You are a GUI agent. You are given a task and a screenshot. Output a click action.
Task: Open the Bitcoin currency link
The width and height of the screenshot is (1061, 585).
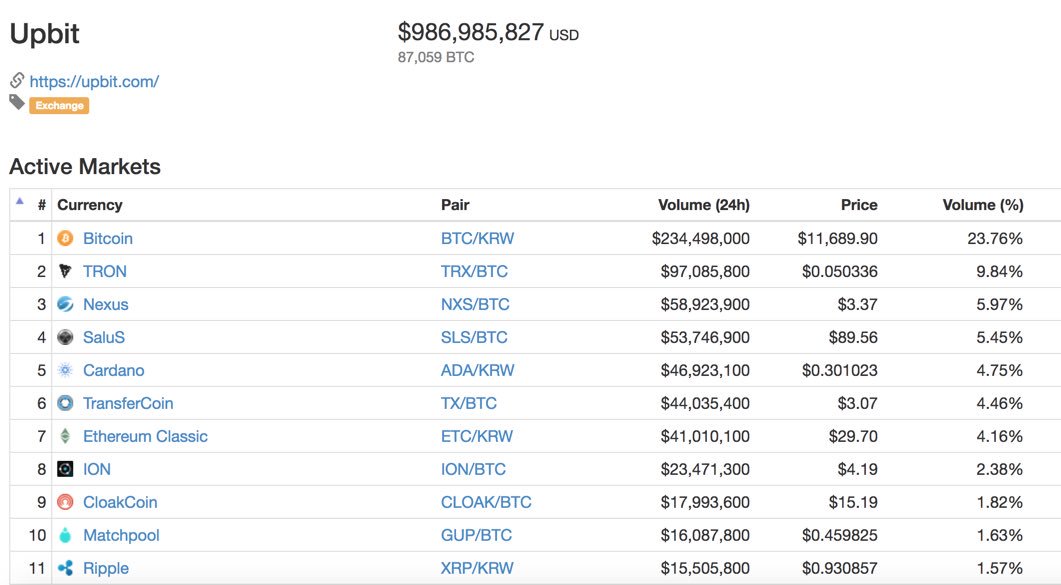point(108,238)
